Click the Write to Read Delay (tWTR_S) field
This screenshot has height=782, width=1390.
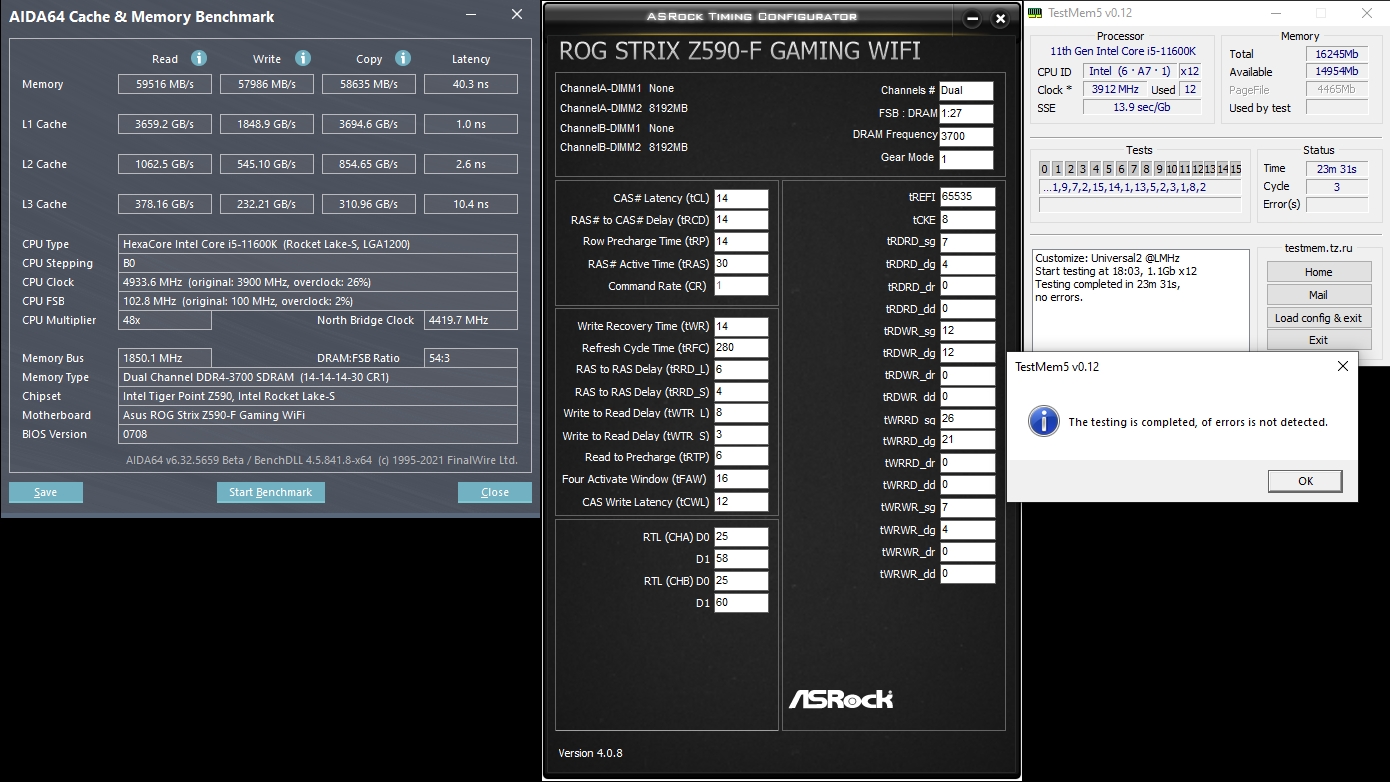coord(741,436)
